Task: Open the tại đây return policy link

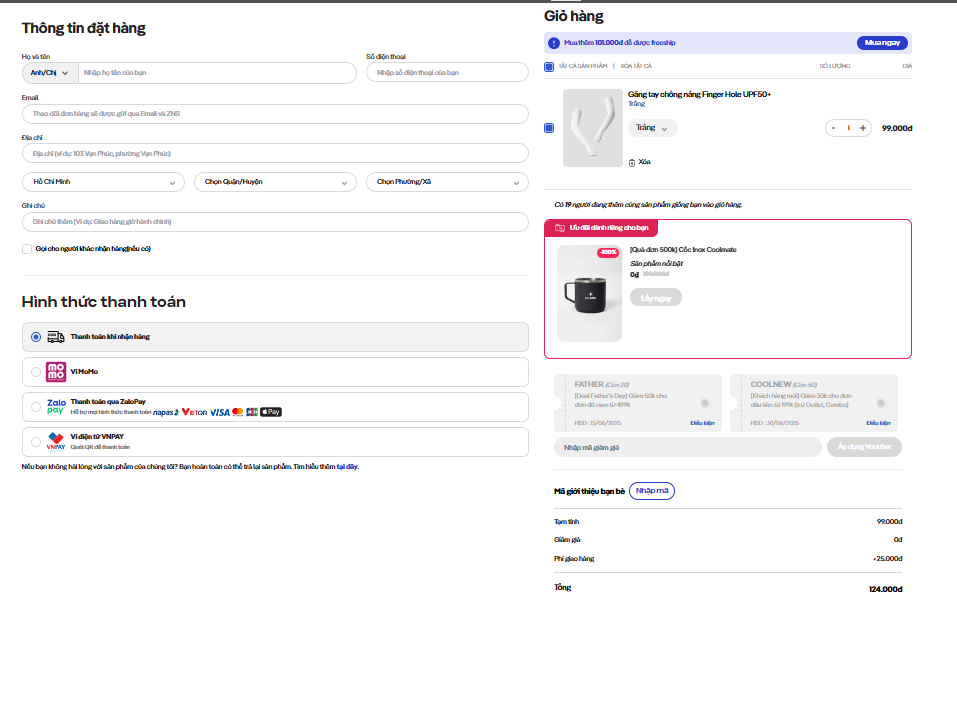Action: (347, 467)
